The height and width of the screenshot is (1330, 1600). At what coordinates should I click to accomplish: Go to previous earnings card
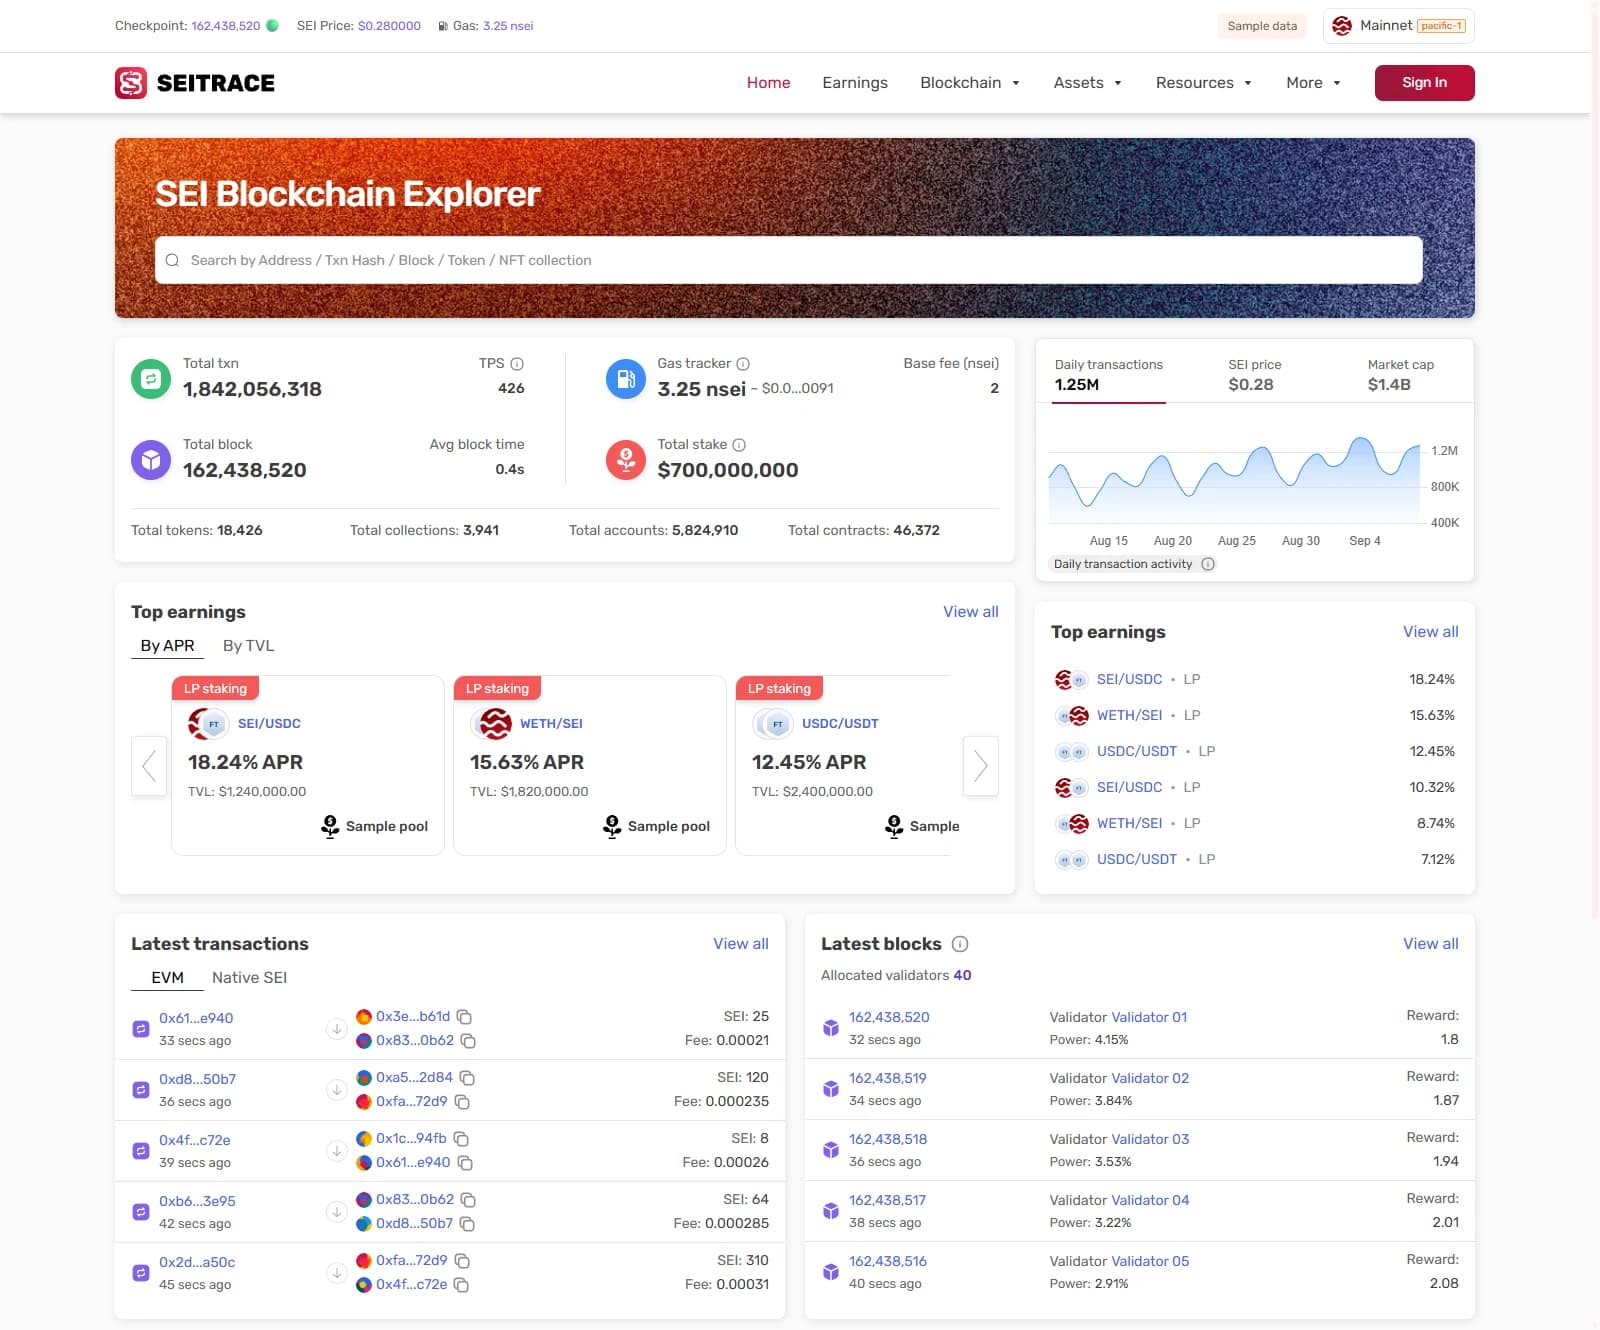pyautogui.click(x=149, y=766)
